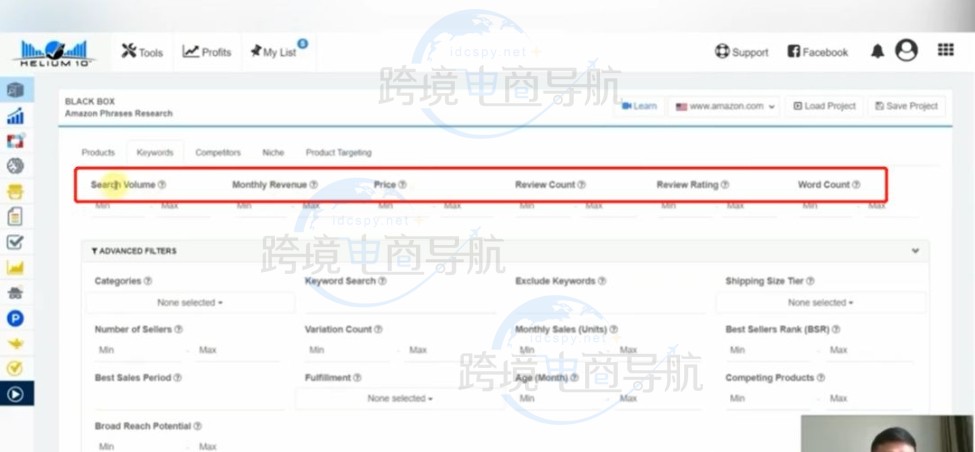This screenshot has width=975, height=452.
Task: Click the play button icon in sidebar
Action: [15, 393]
